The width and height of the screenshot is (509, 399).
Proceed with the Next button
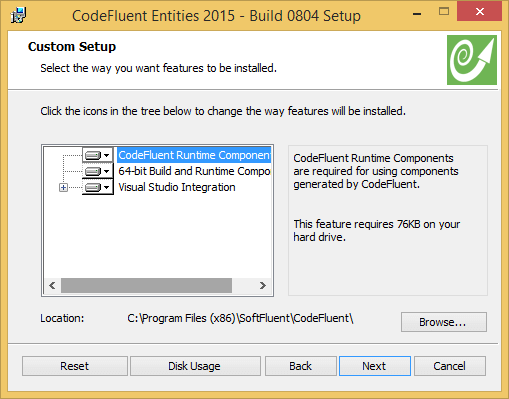(375, 366)
